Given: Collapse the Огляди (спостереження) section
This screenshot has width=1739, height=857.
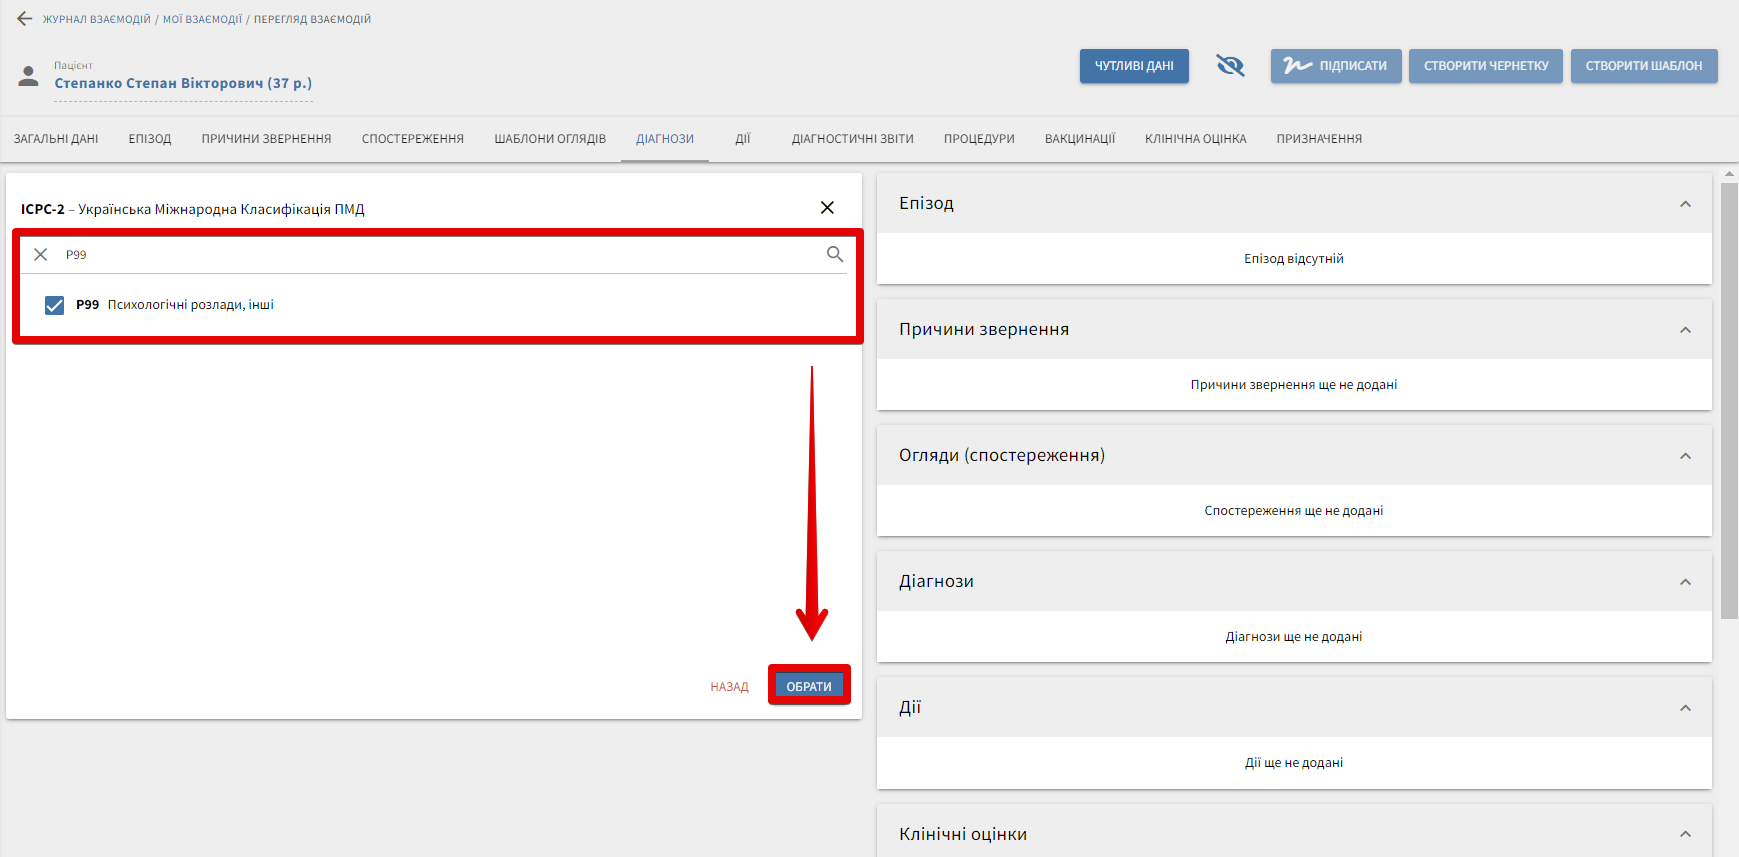Looking at the screenshot, I should click(x=1685, y=456).
